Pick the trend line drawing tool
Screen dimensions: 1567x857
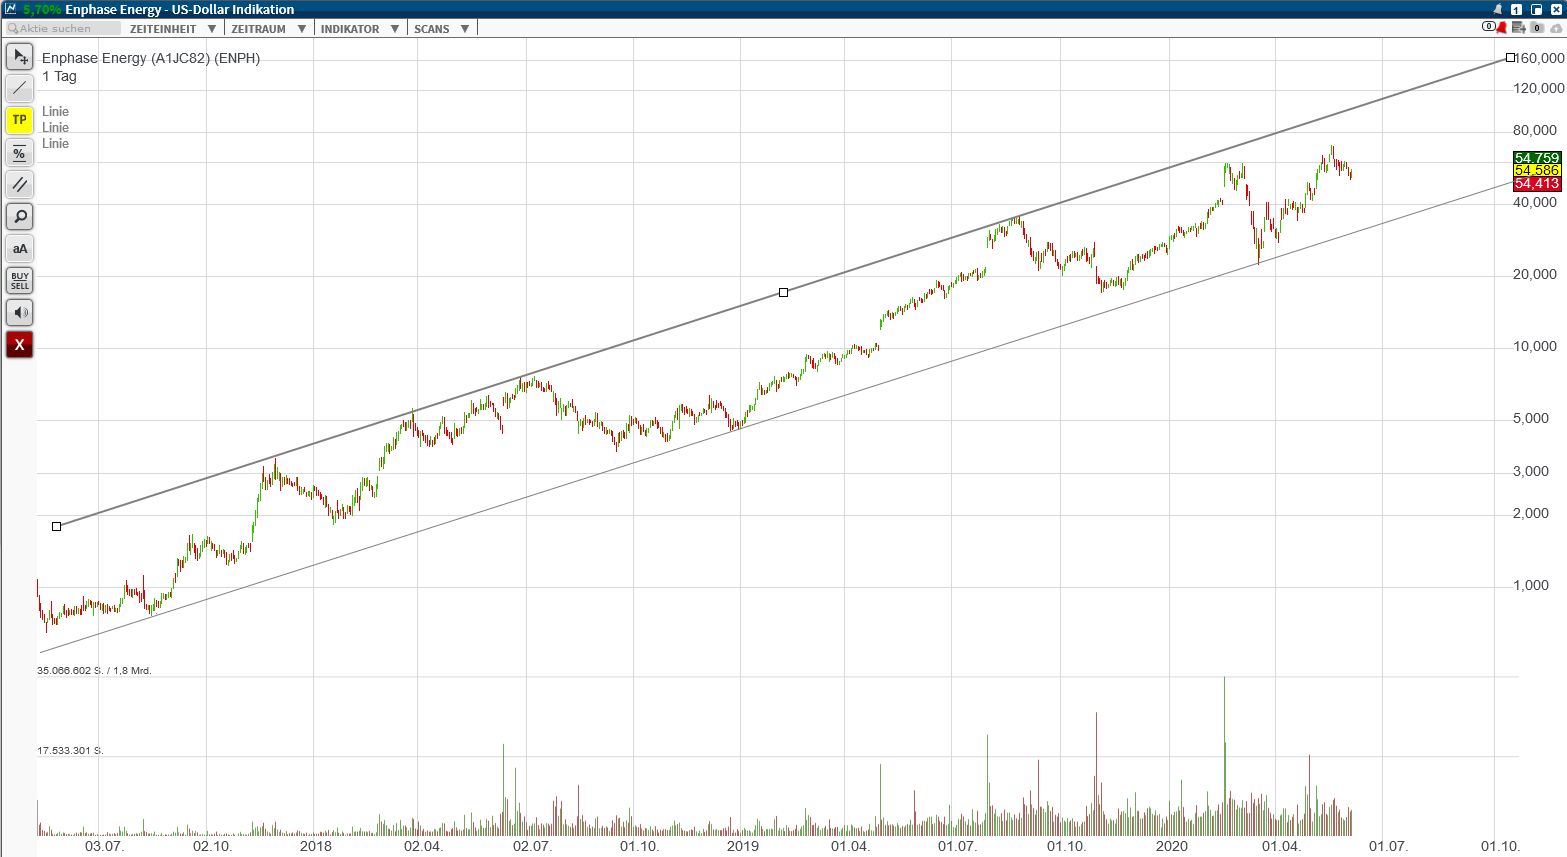point(20,89)
